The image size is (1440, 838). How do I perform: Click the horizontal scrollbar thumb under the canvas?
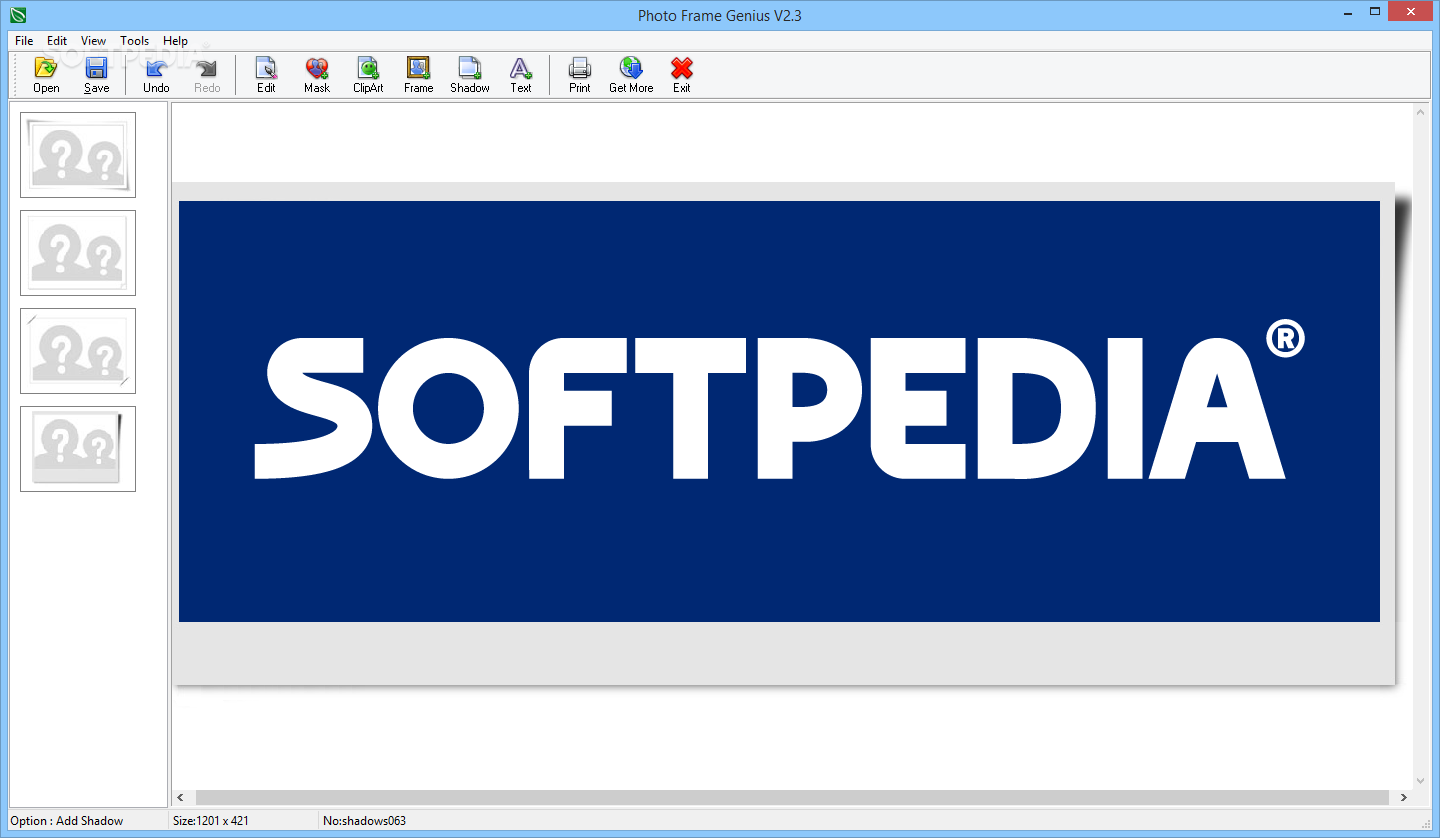coord(792,797)
